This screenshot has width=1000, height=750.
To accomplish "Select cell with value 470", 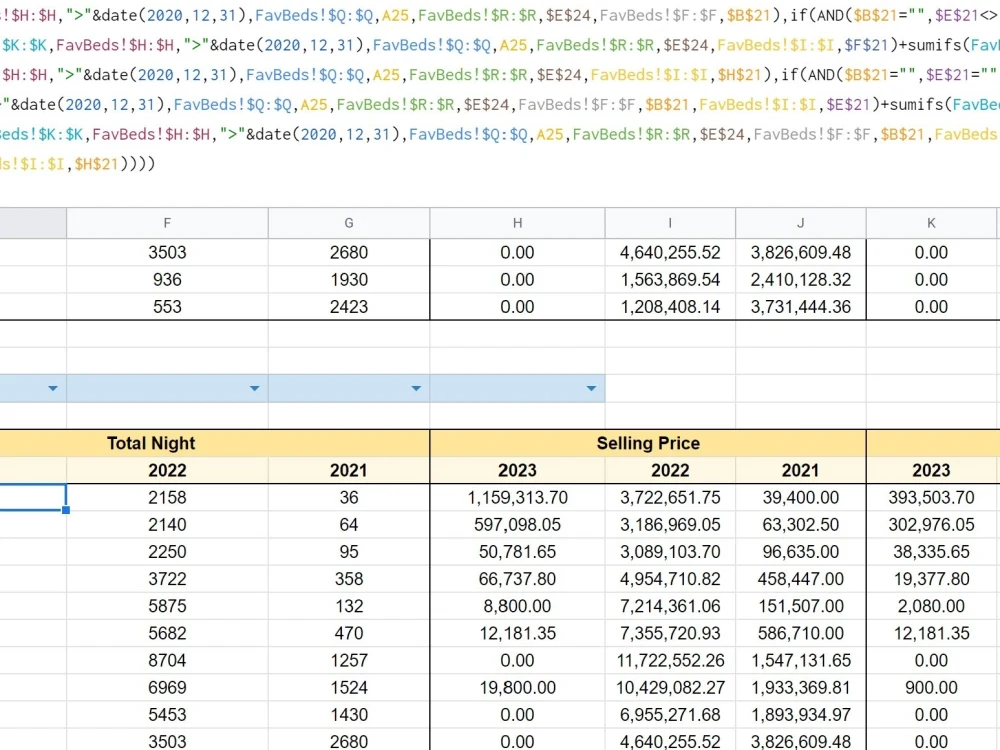I will (349, 633).
